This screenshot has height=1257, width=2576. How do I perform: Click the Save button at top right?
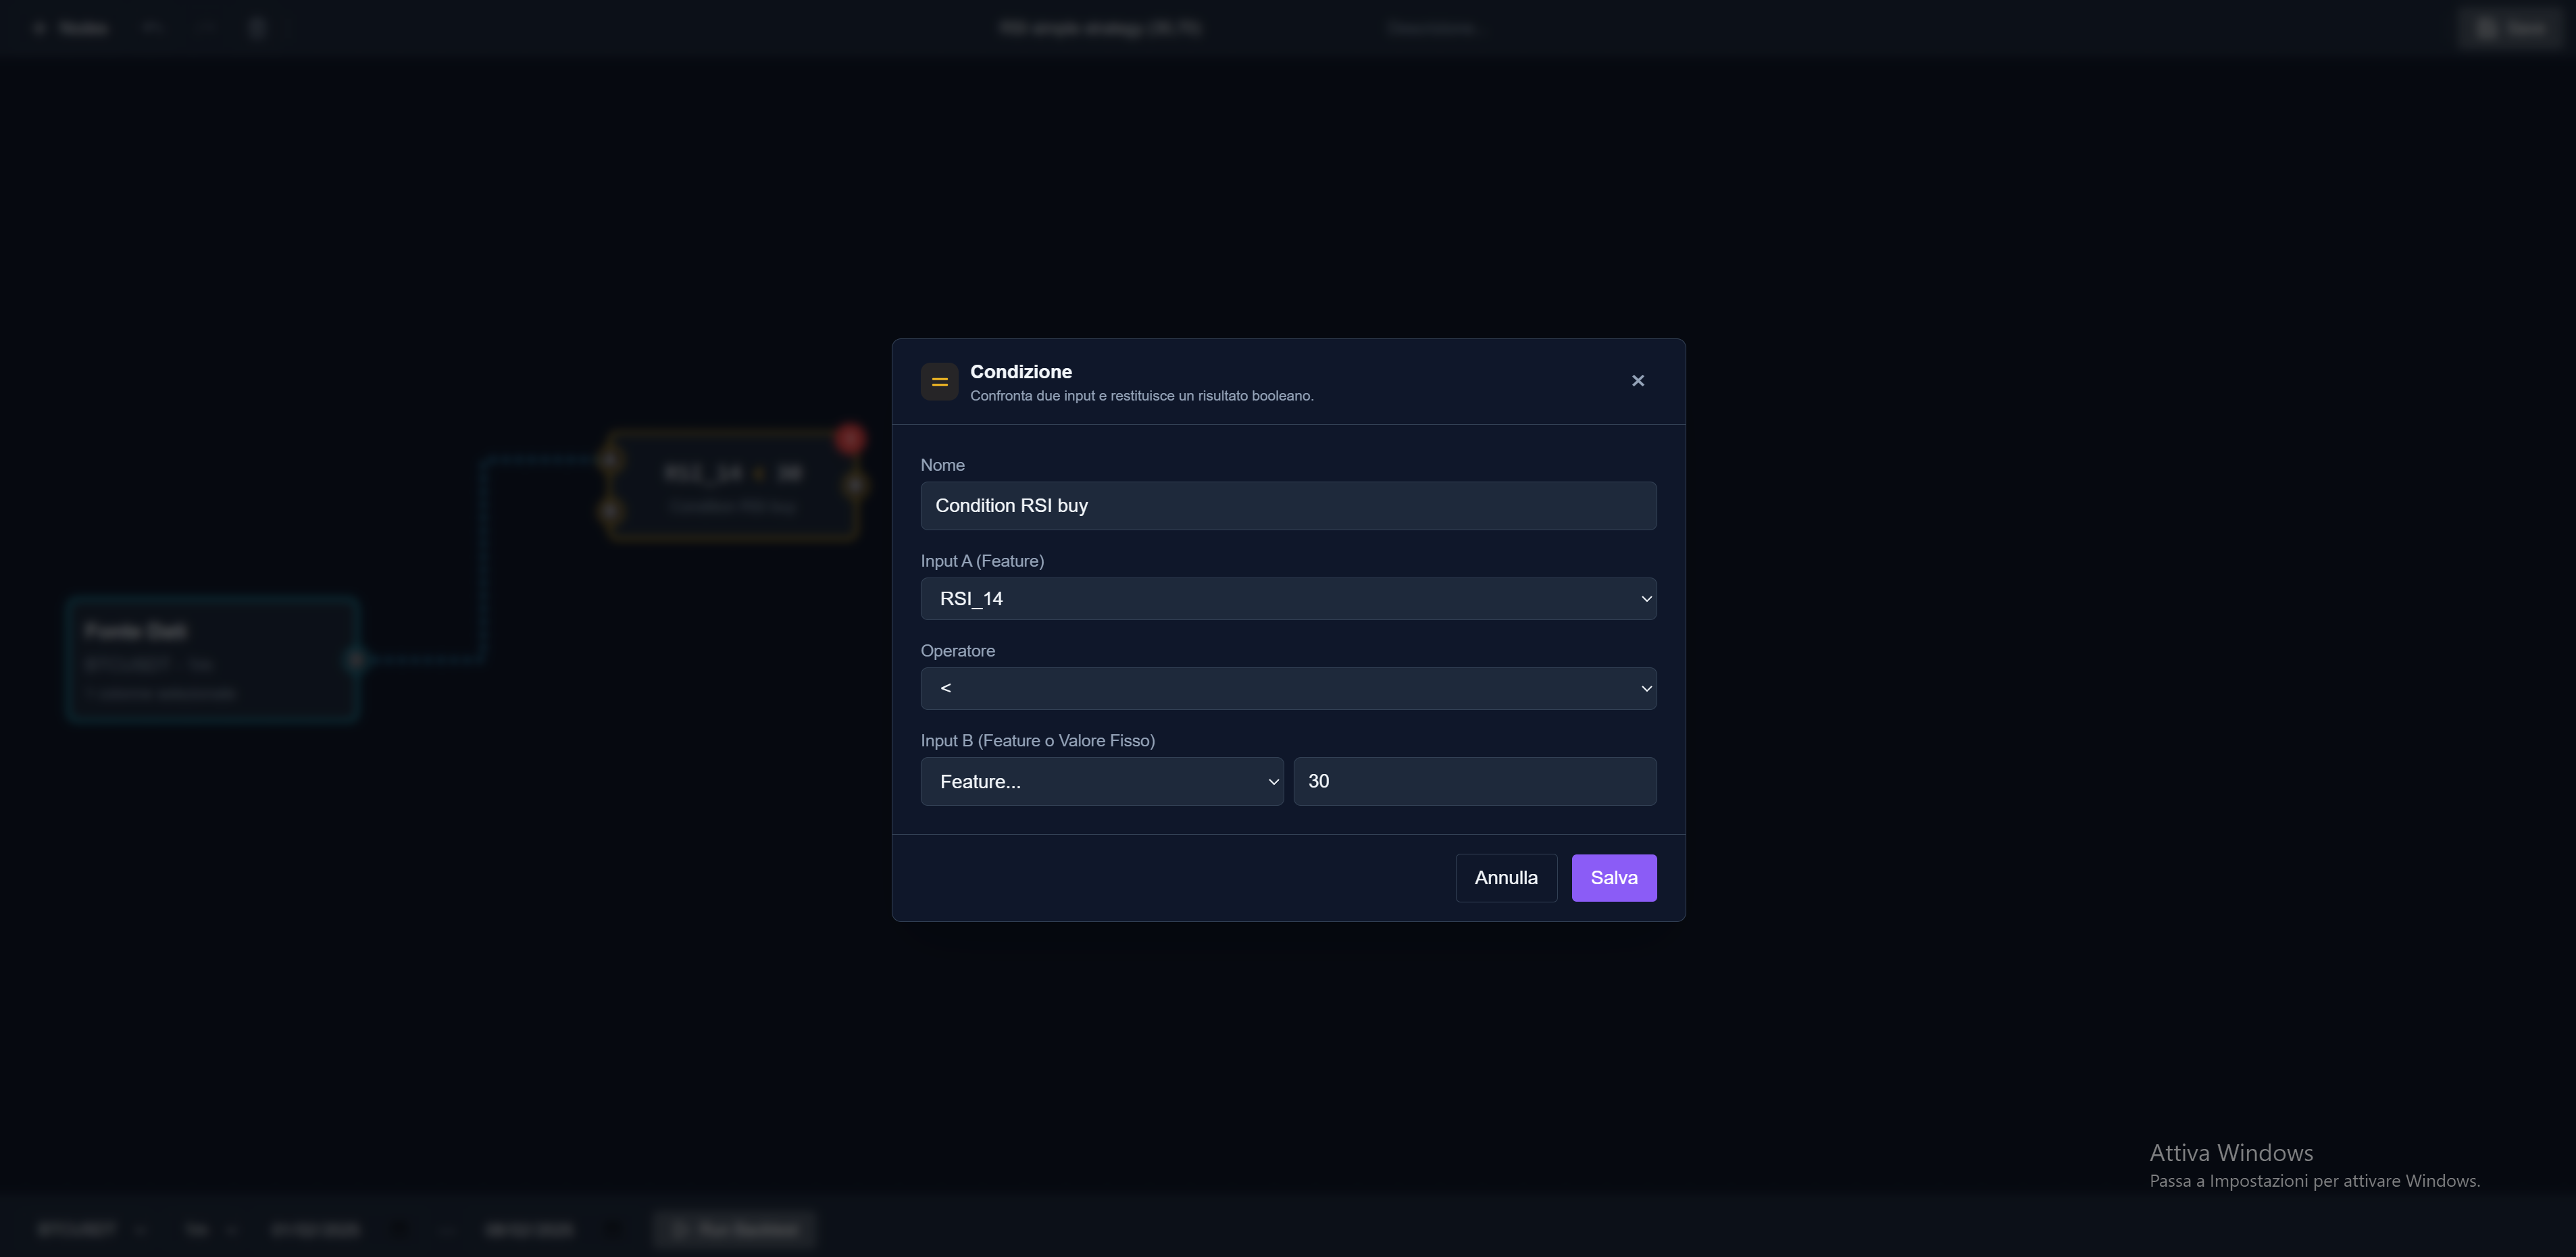pyautogui.click(x=2511, y=28)
